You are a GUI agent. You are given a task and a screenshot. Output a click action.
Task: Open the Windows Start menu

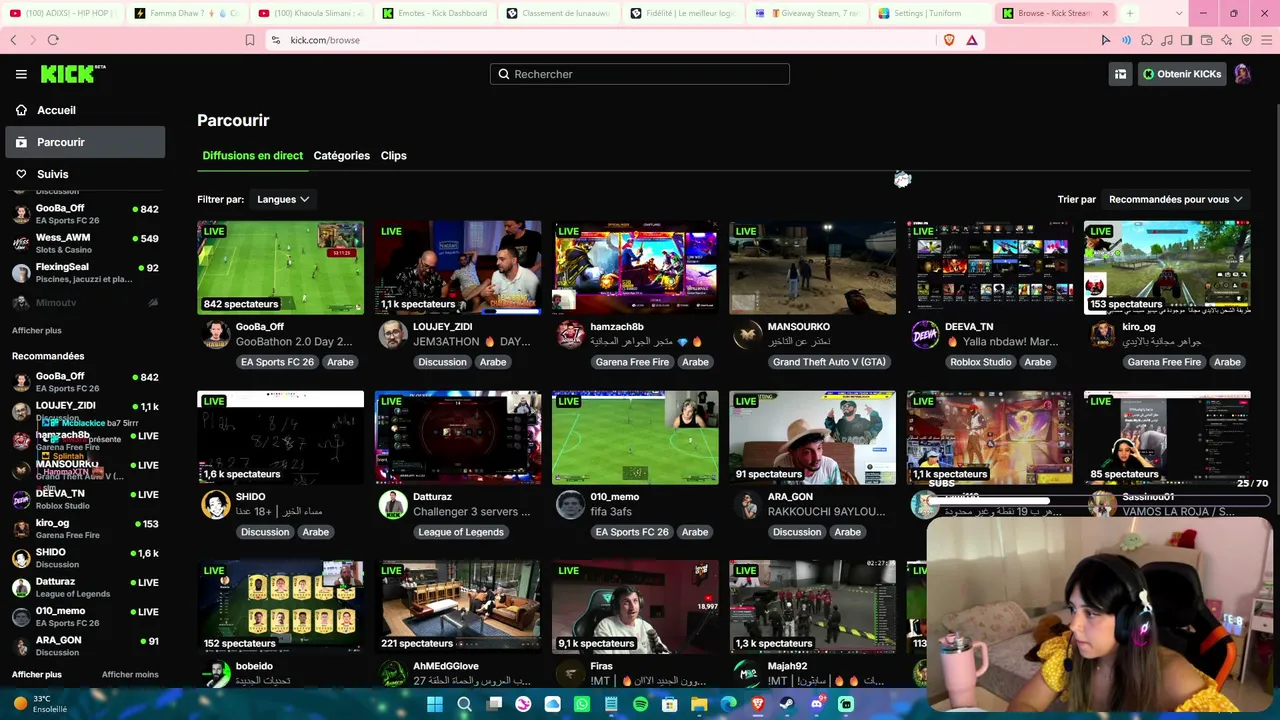435,704
